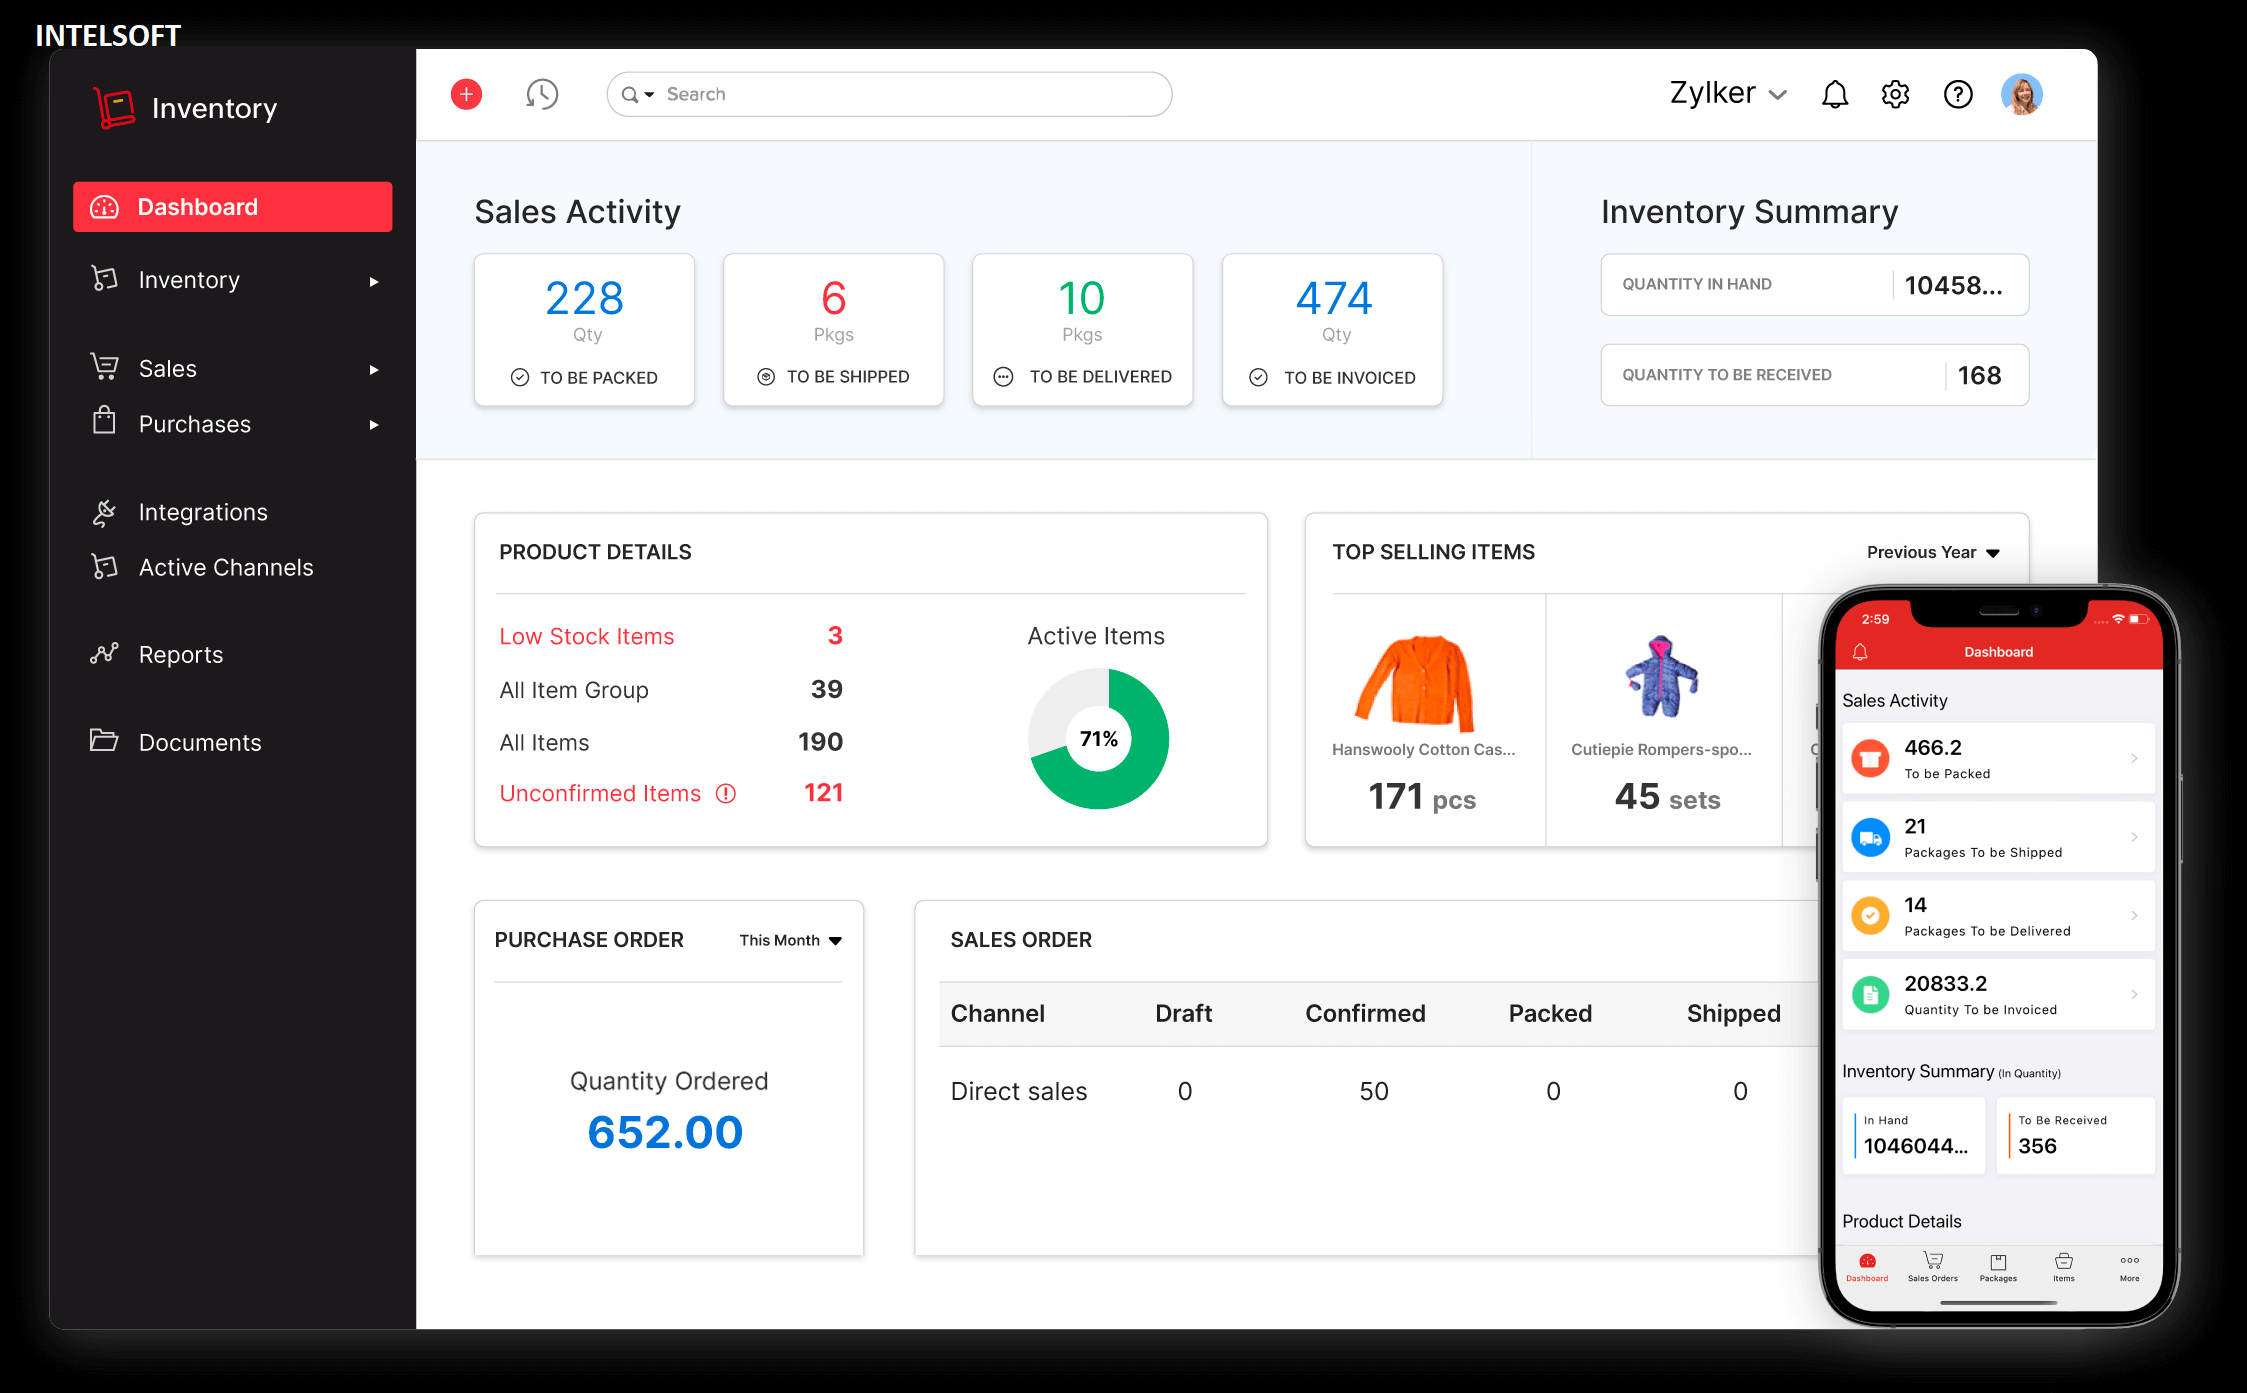Click the Reports graph icon in sidebar
Image resolution: width=2247 pixels, height=1393 pixels.
104,654
